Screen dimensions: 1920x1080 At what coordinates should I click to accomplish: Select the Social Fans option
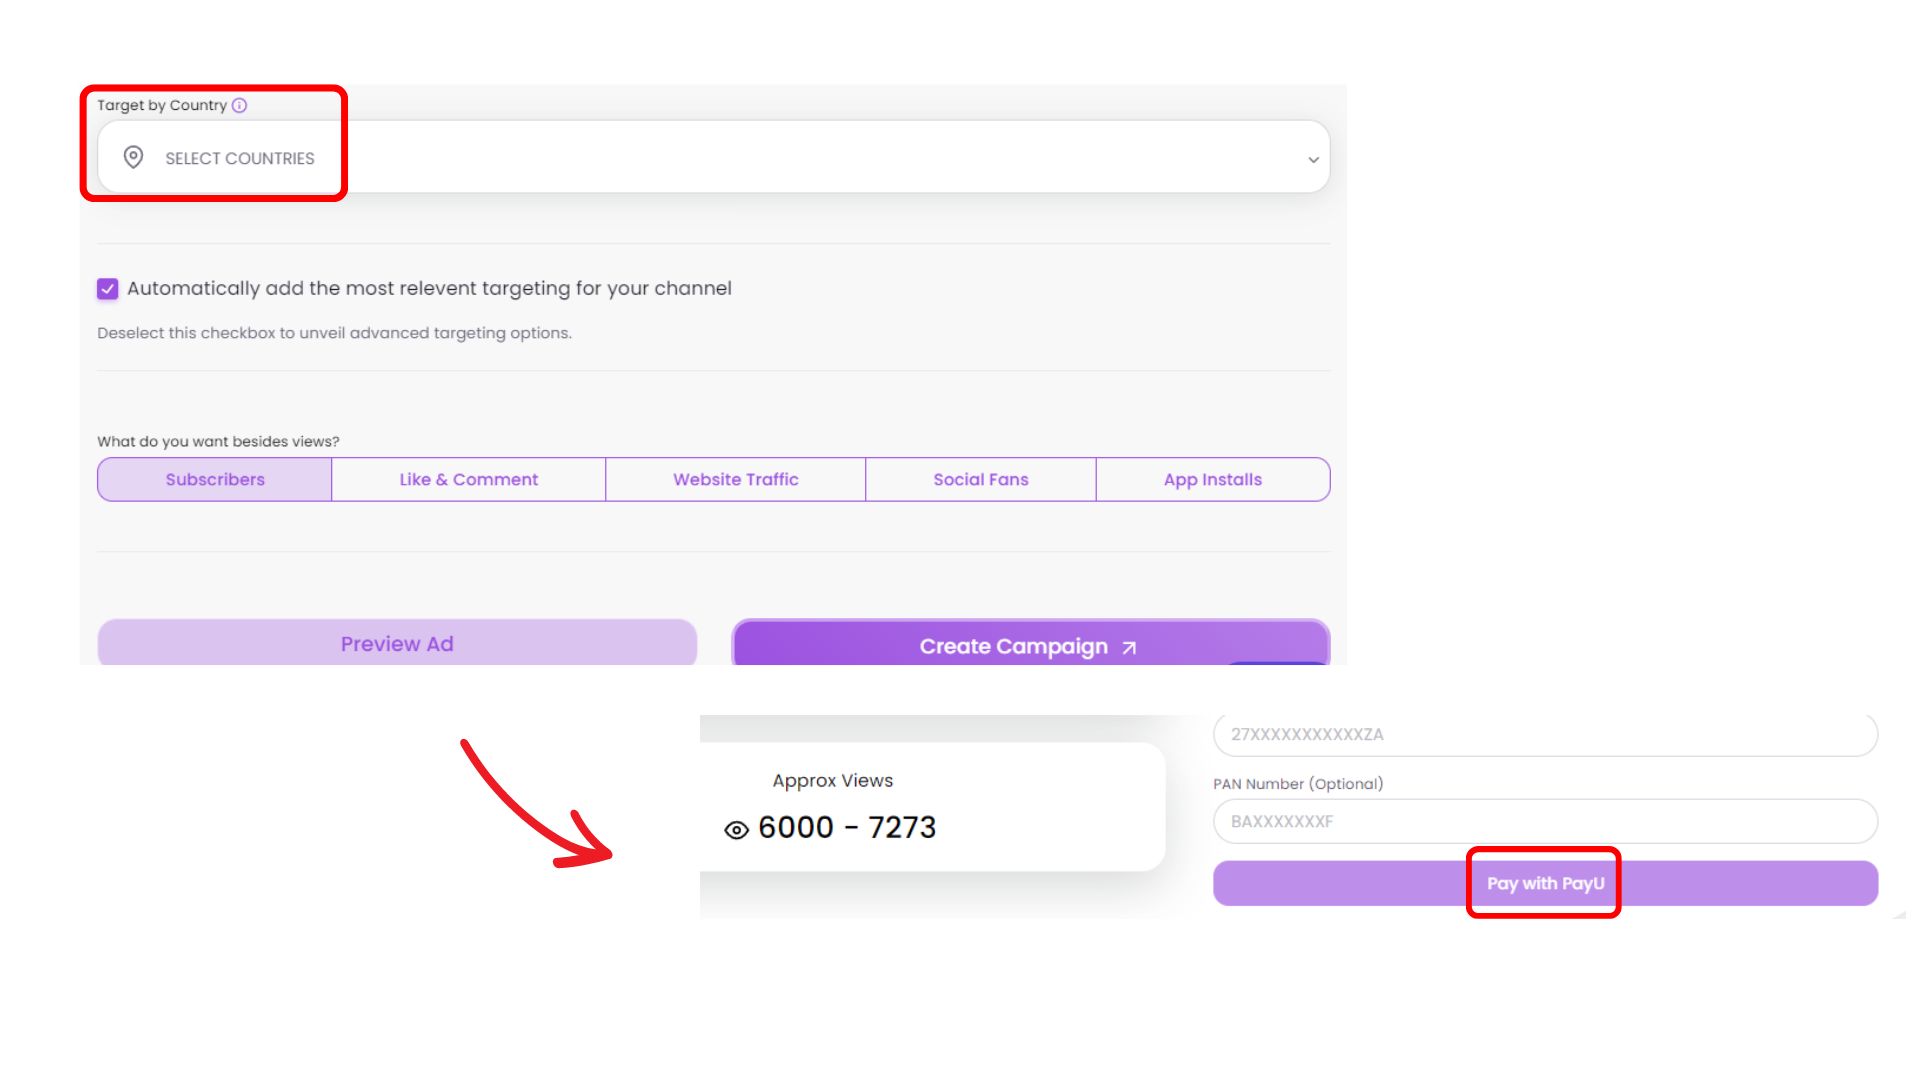click(x=980, y=480)
